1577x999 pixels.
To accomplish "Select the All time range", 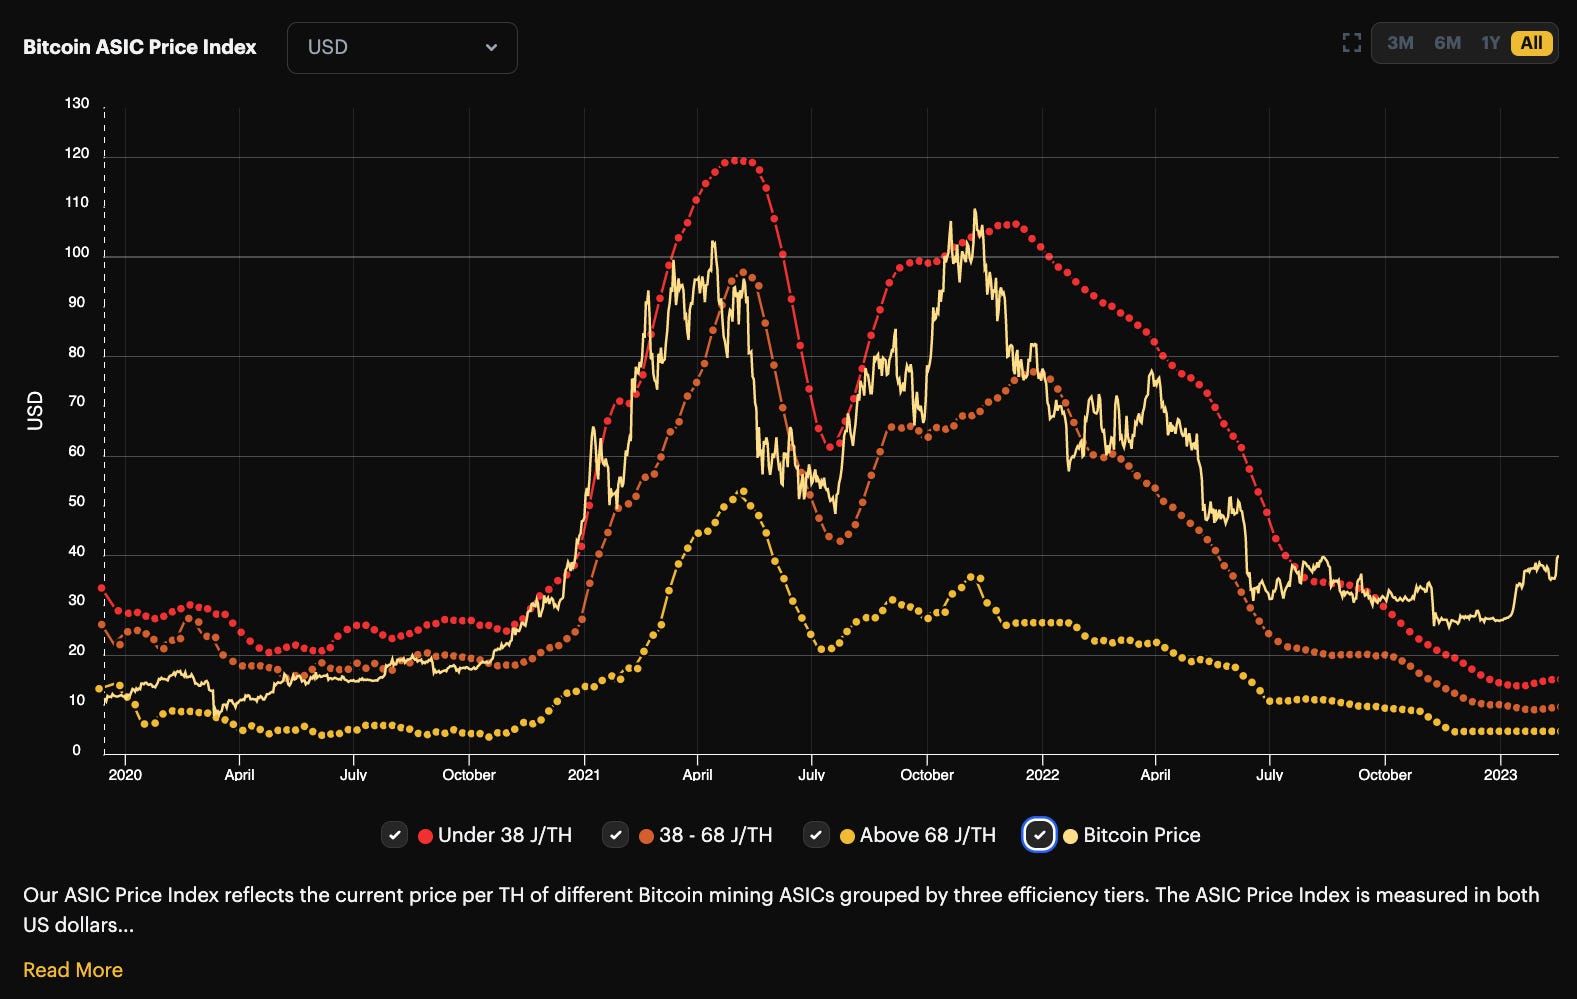I will 1531,43.
